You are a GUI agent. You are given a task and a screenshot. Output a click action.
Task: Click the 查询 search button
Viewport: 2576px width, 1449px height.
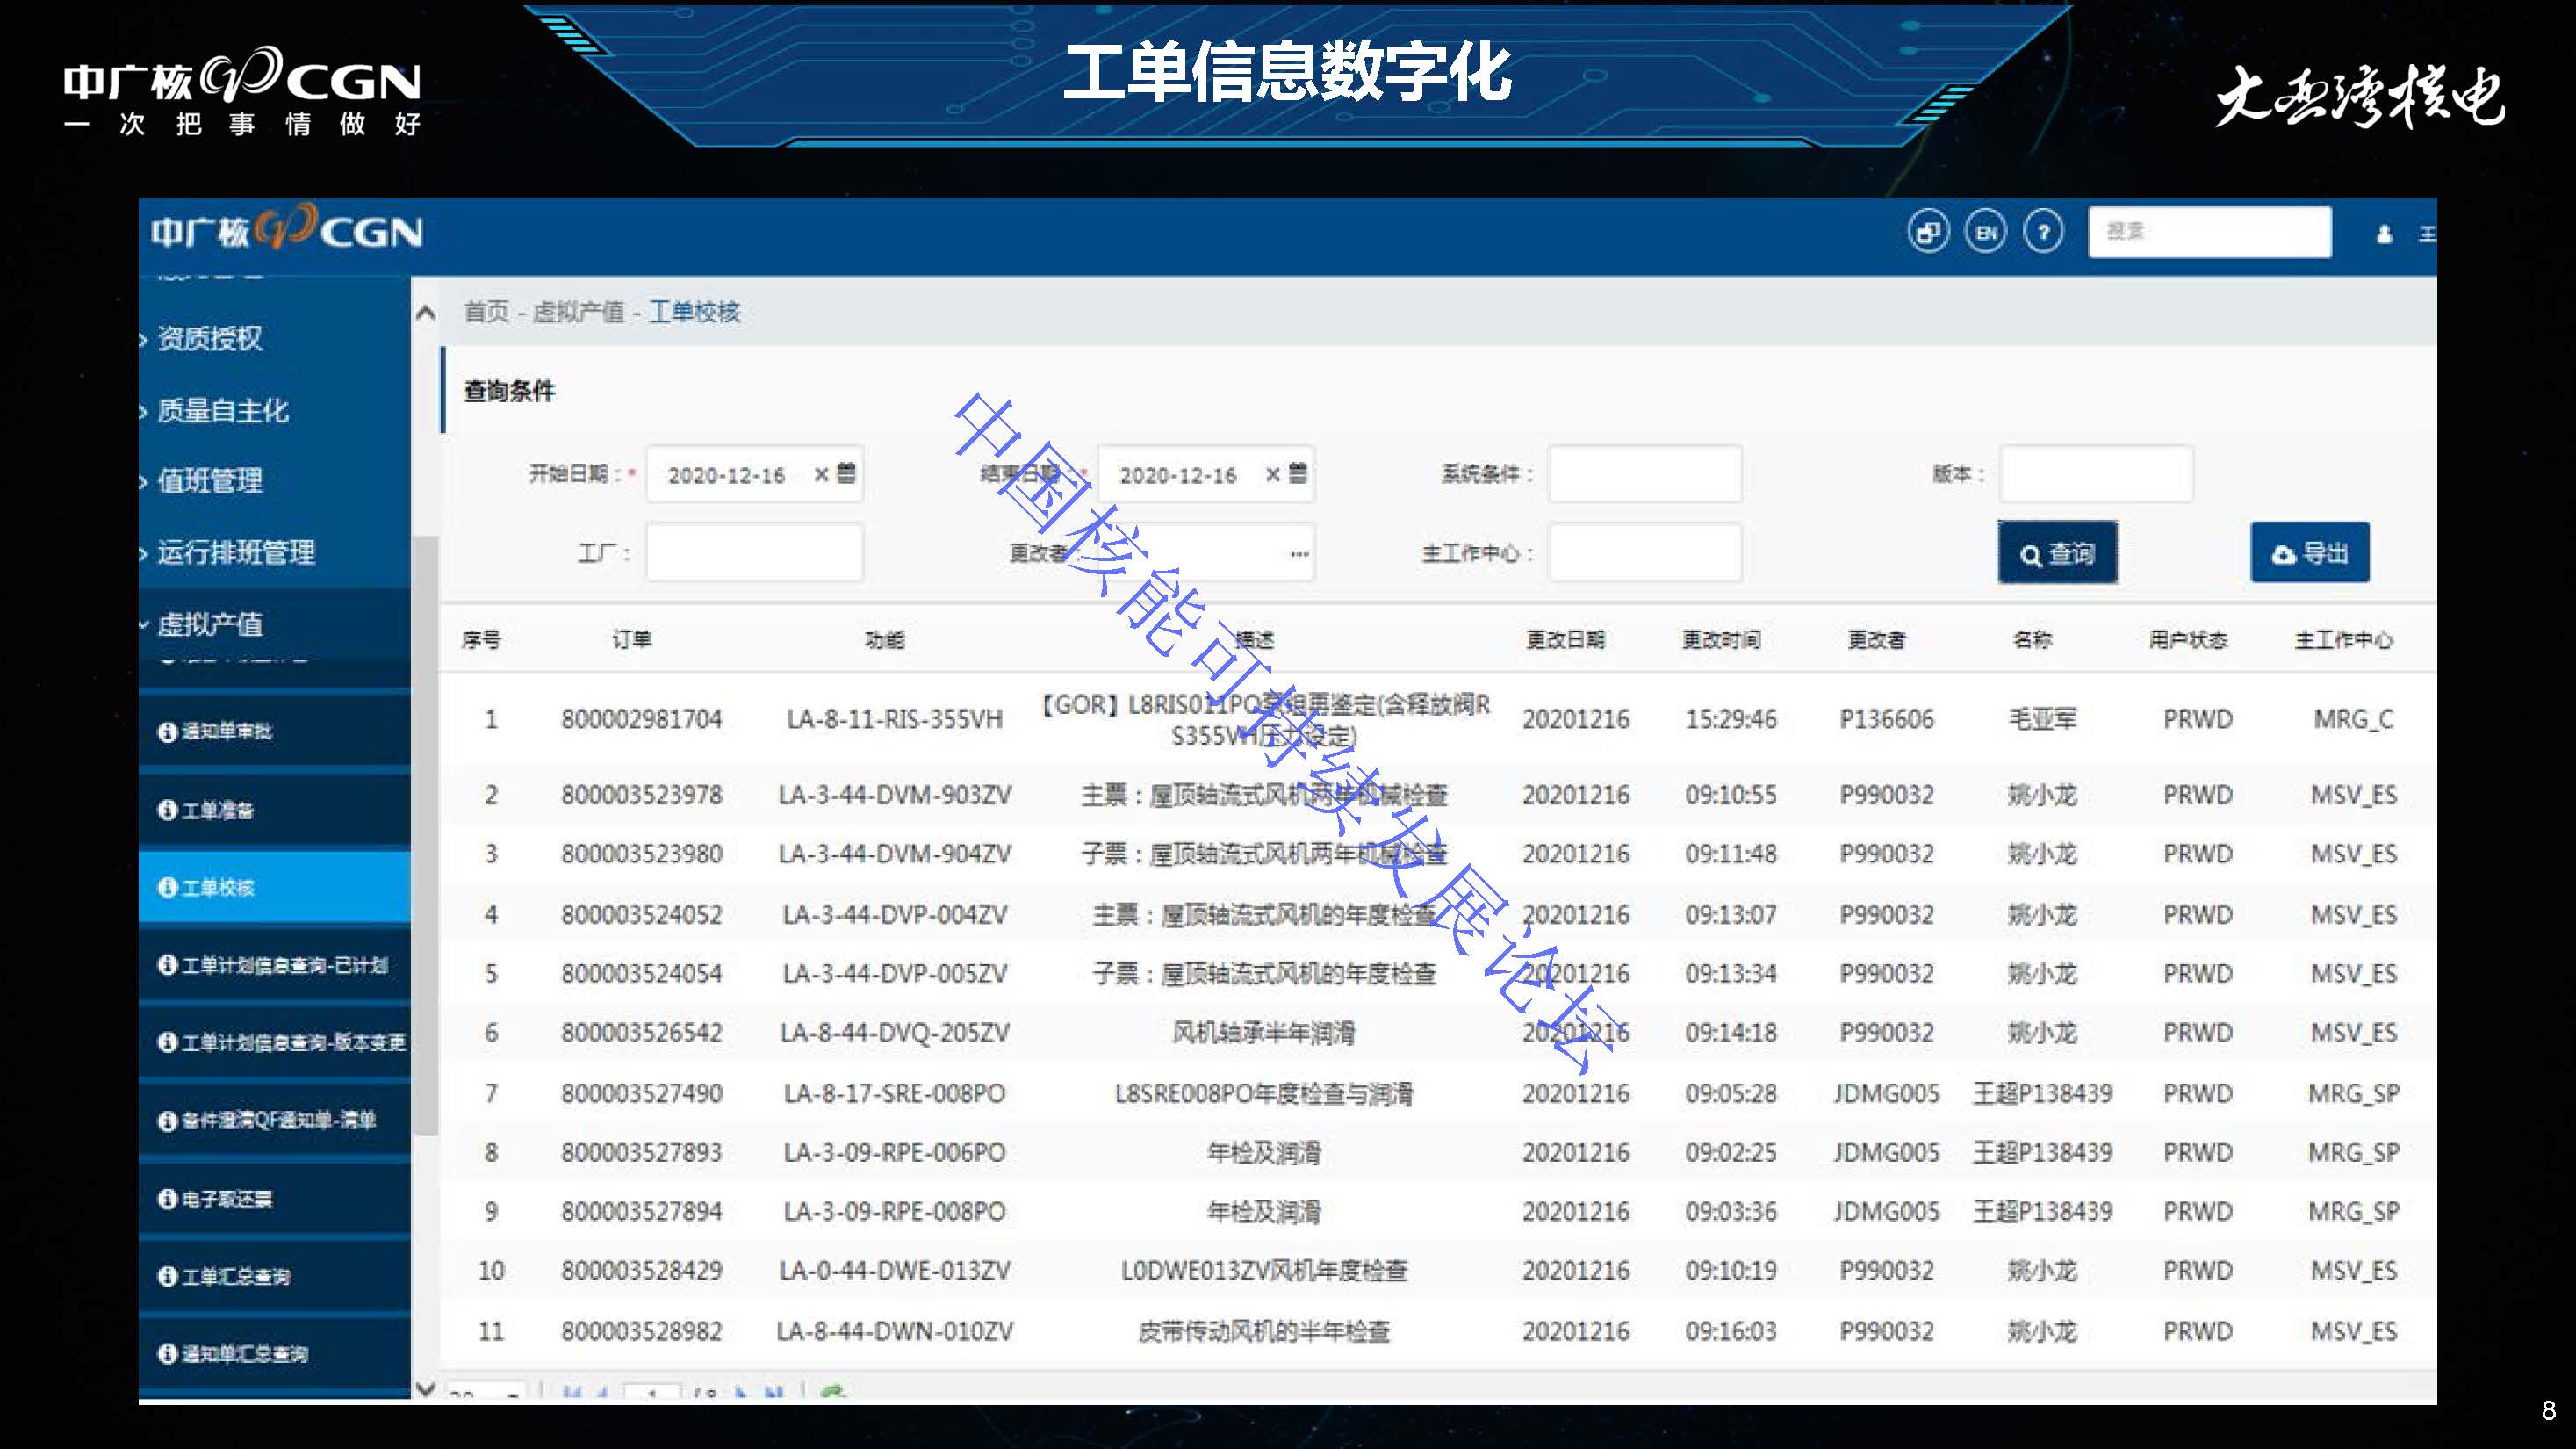click(x=2057, y=553)
